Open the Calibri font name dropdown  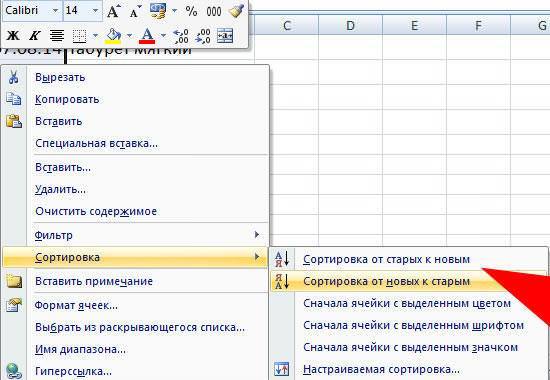(x=55, y=11)
